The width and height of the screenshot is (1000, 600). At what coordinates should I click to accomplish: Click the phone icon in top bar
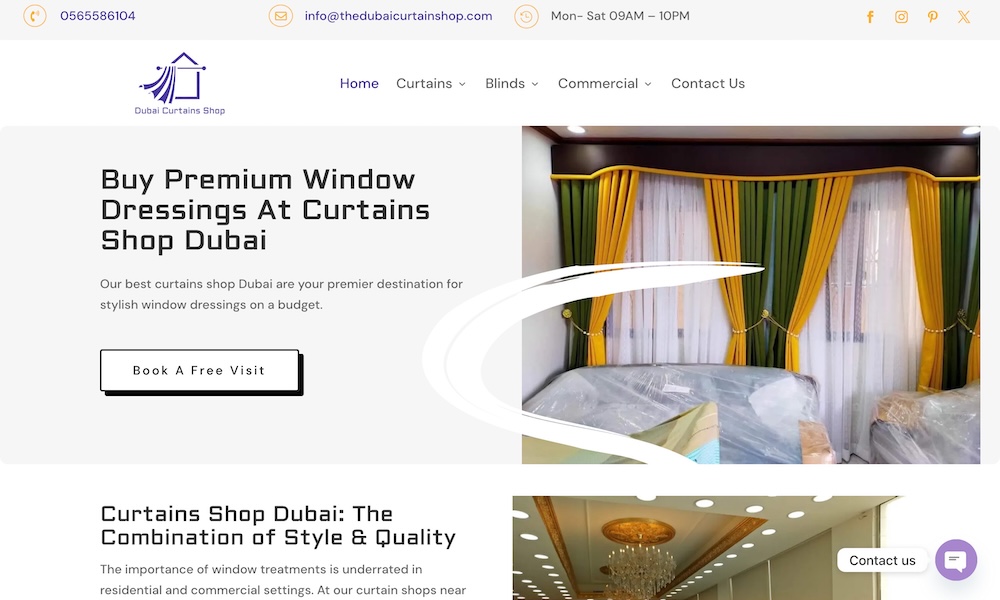pyautogui.click(x=35, y=16)
